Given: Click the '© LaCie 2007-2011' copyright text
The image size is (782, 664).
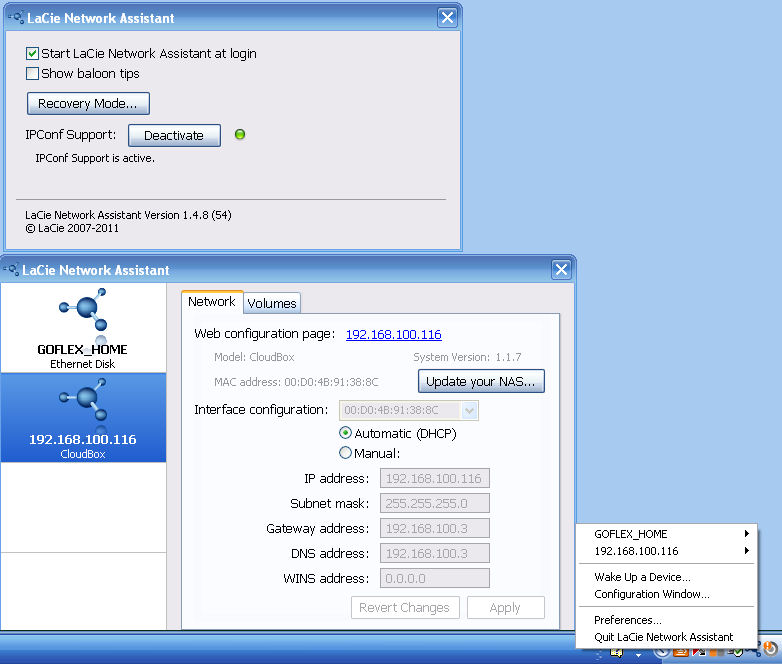Looking at the screenshot, I should click(x=72, y=228).
